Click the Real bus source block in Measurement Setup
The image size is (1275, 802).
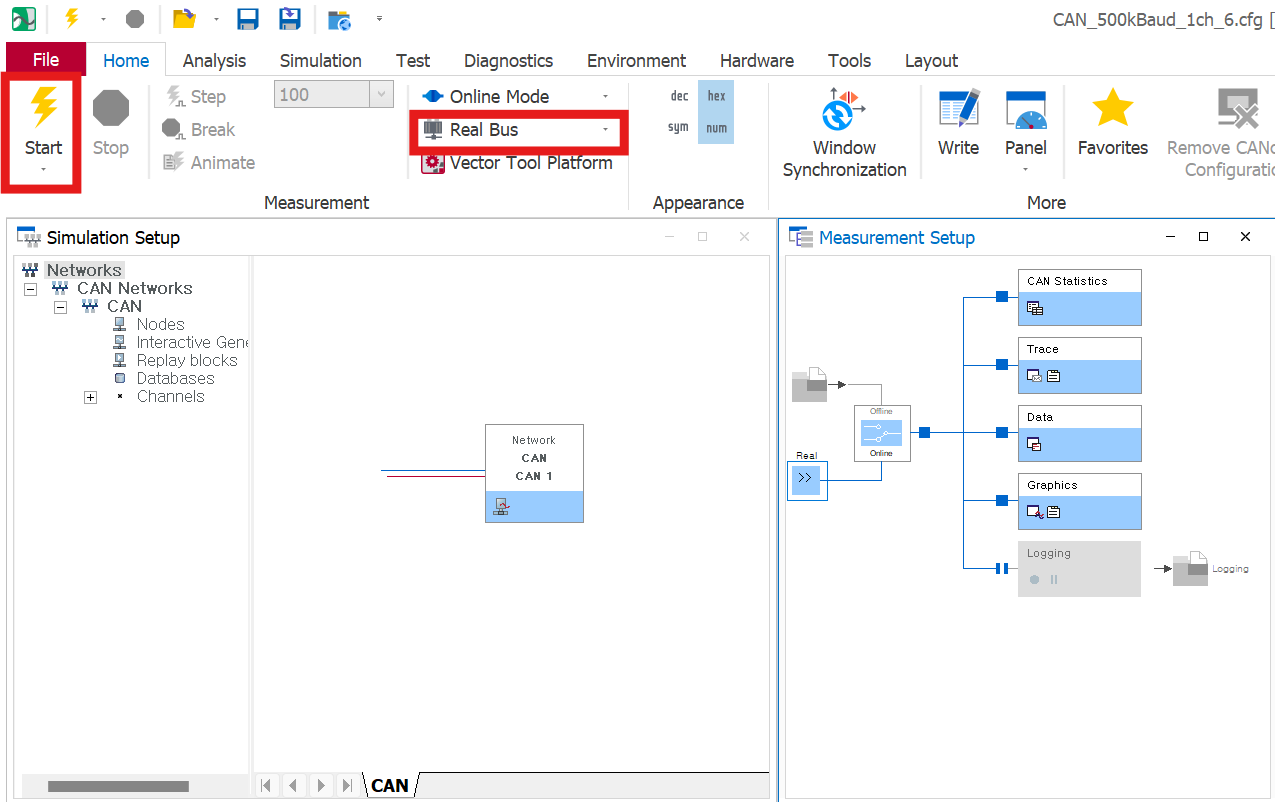[x=807, y=481]
